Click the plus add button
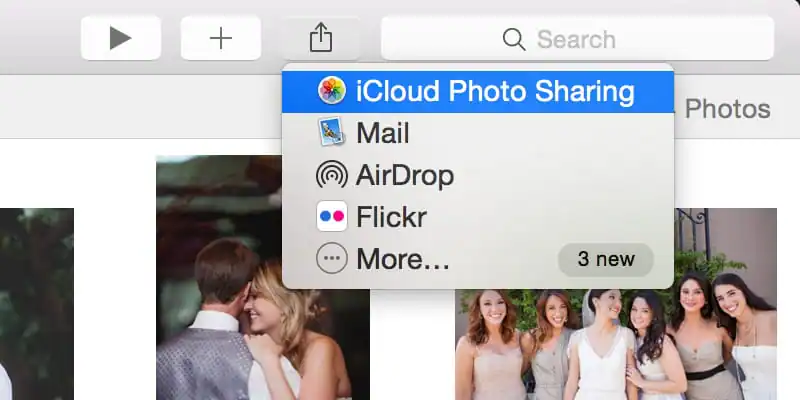Viewport: 800px width, 400px height. click(x=221, y=38)
